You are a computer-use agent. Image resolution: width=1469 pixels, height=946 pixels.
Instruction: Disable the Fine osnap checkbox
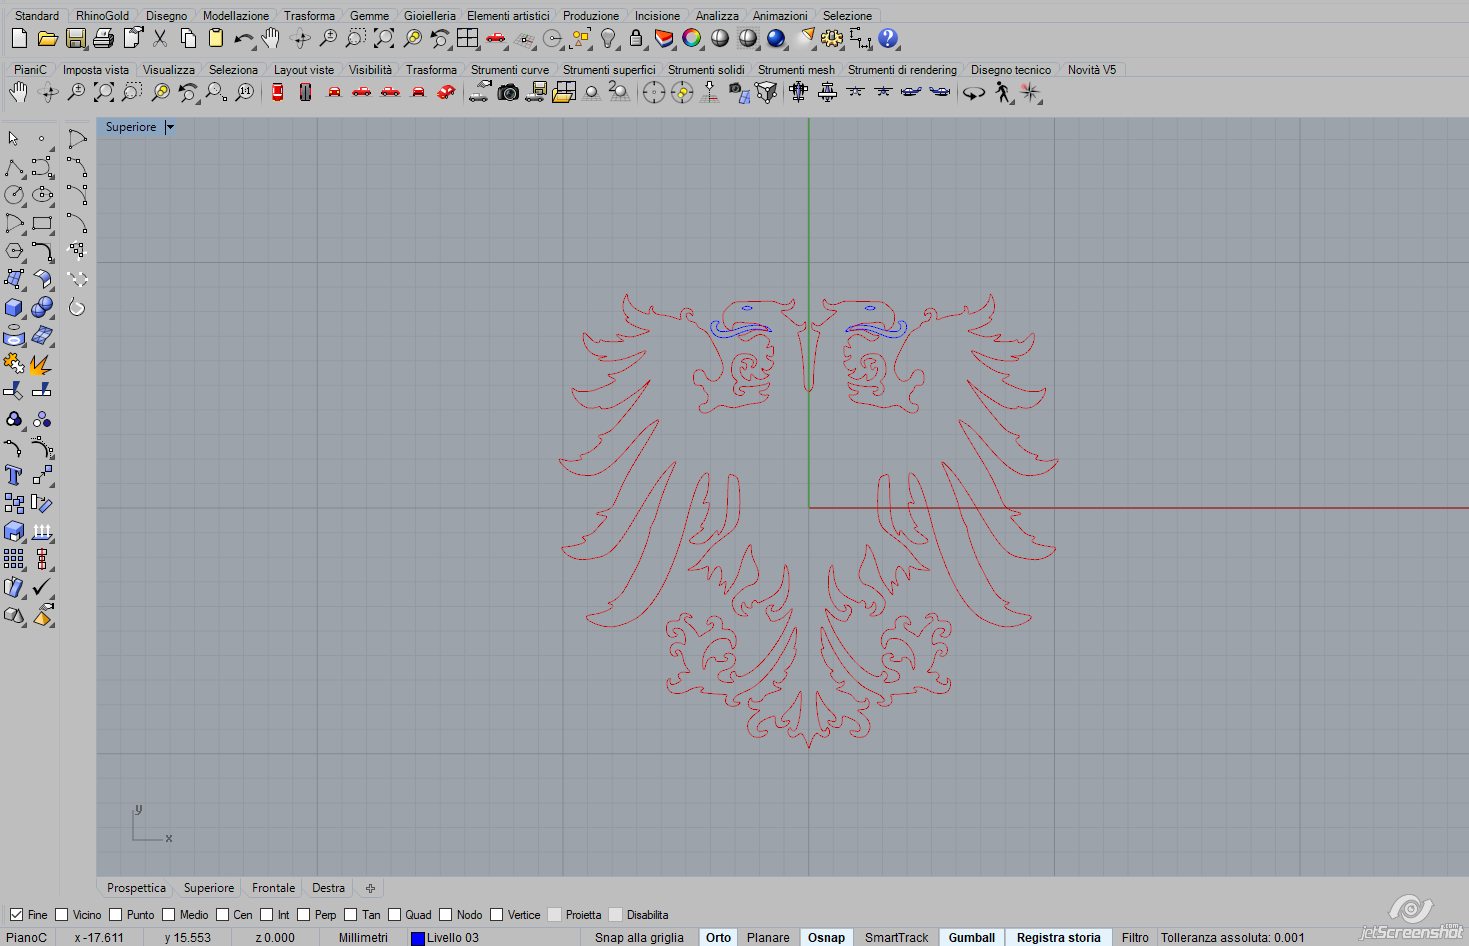[x=16, y=915]
